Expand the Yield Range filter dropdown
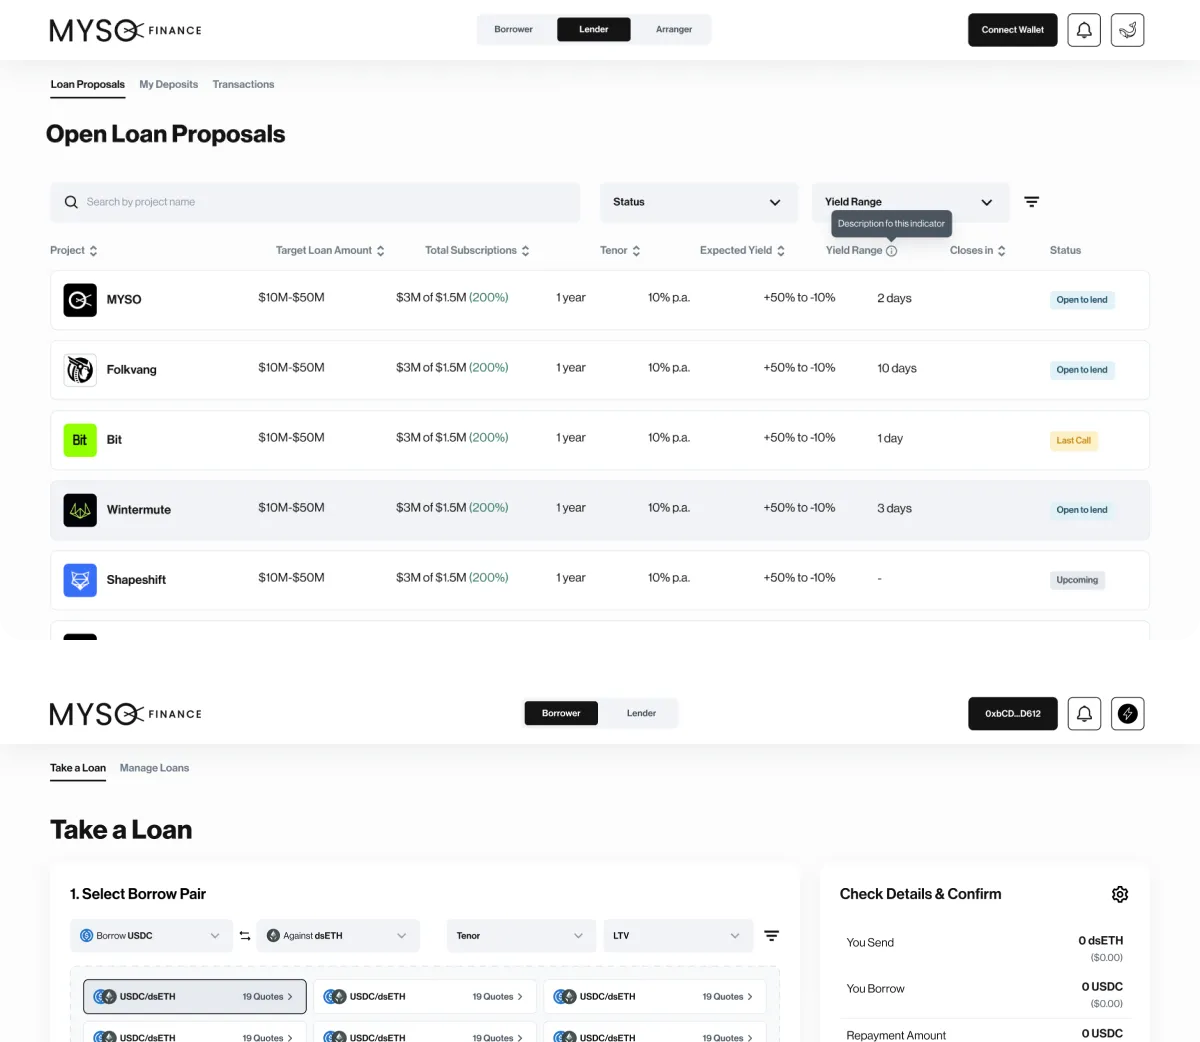Image resolution: width=1200 pixels, height=1042 pixels. point(910,202)
